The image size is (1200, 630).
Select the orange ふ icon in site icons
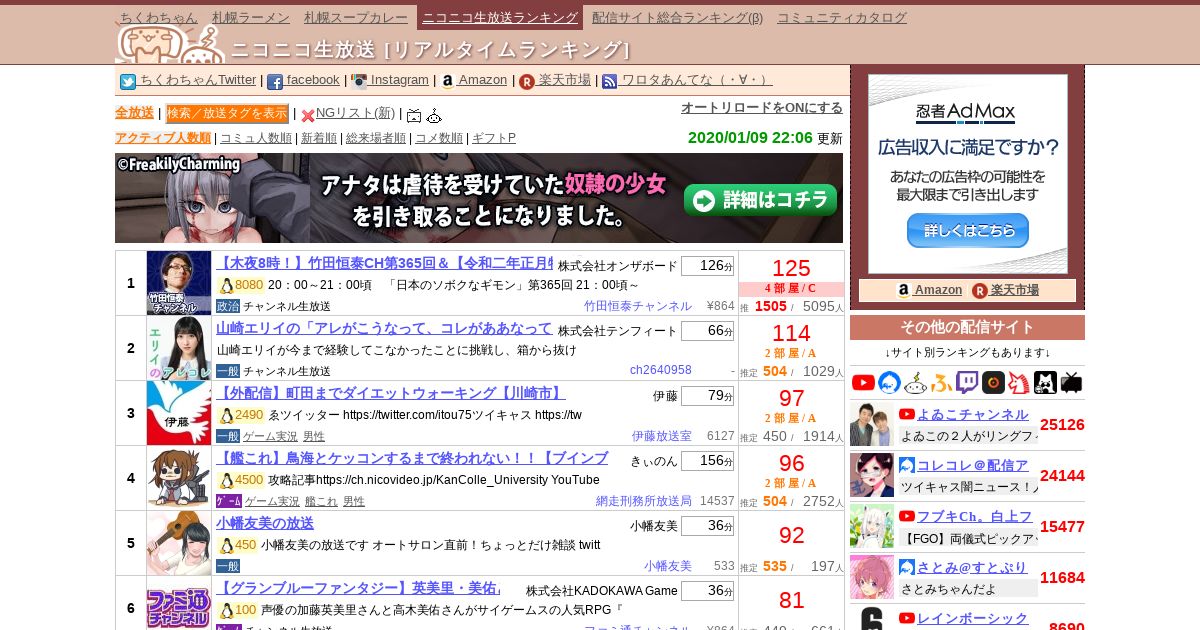[941, 382]
